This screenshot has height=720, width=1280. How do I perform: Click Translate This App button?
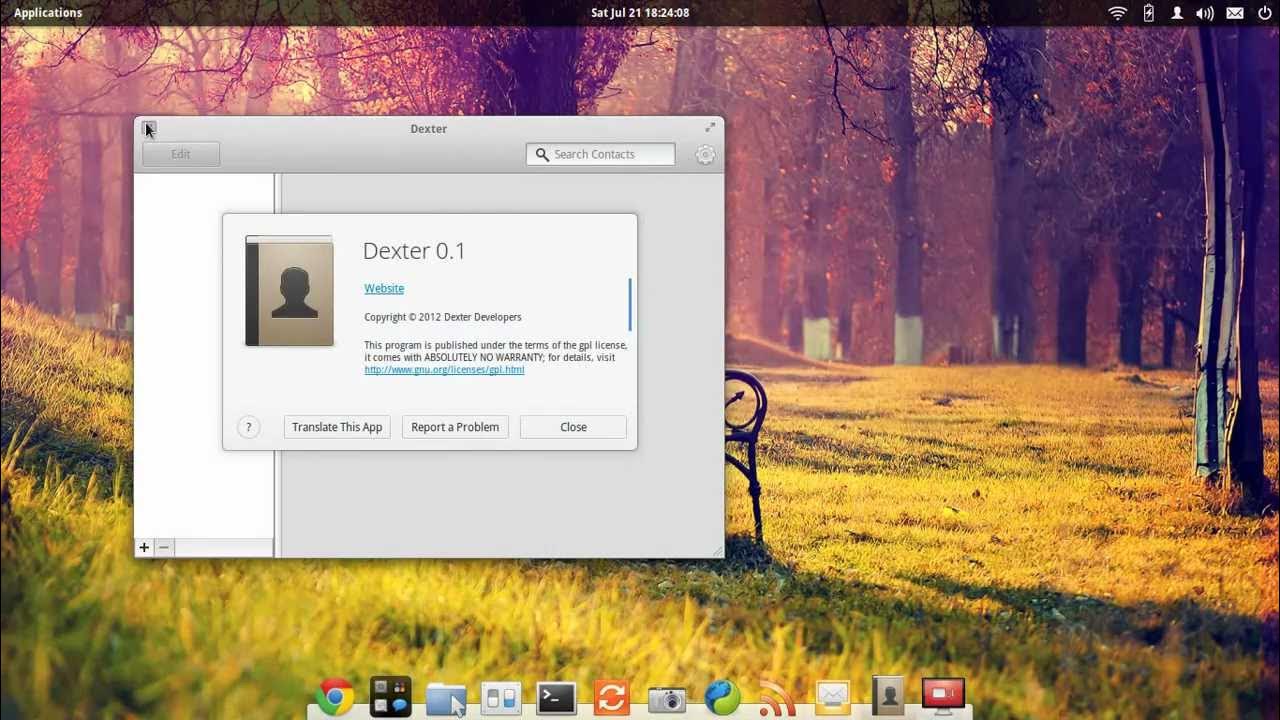click(337, 427)
